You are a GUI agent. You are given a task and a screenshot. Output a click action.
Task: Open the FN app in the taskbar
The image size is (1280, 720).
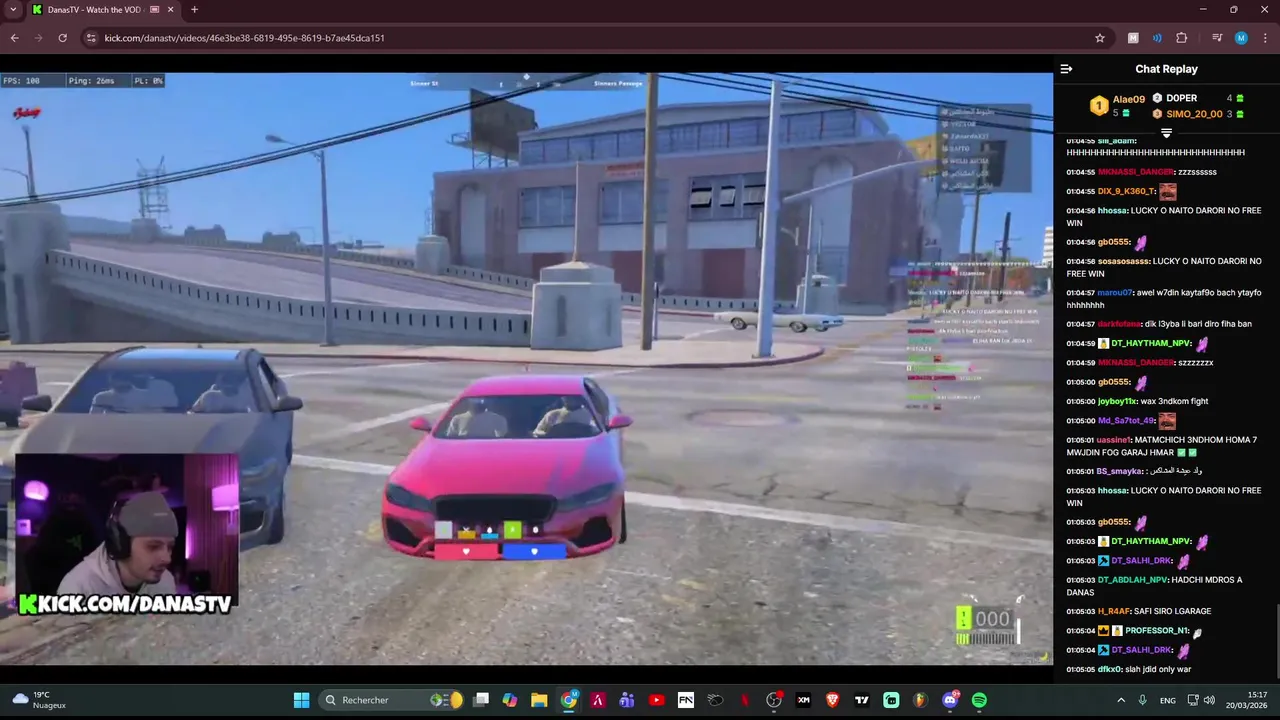pos(686,700)
